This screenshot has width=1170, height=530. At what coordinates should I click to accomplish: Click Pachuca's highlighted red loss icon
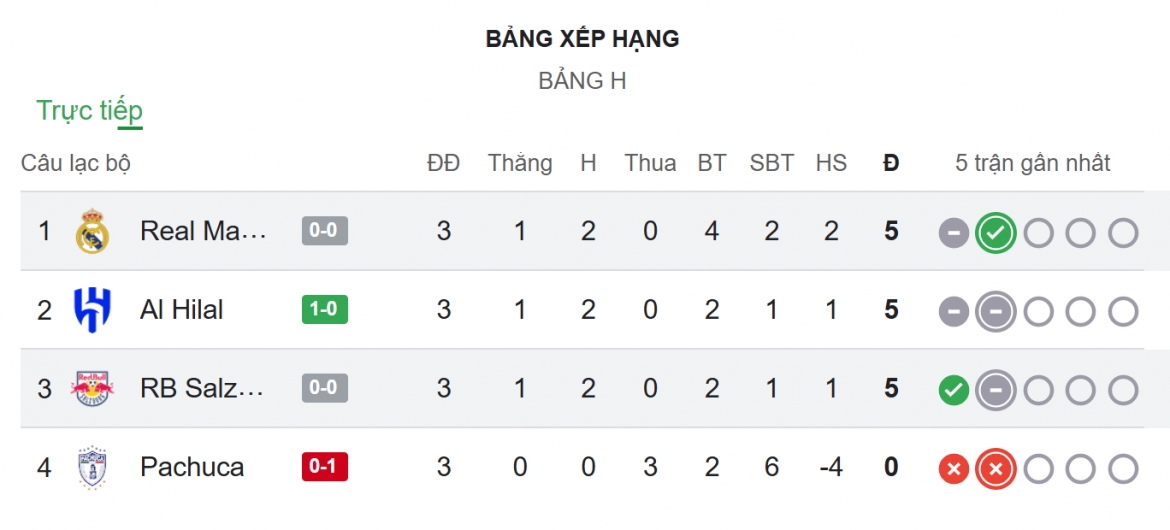click(x=996, y=469)
